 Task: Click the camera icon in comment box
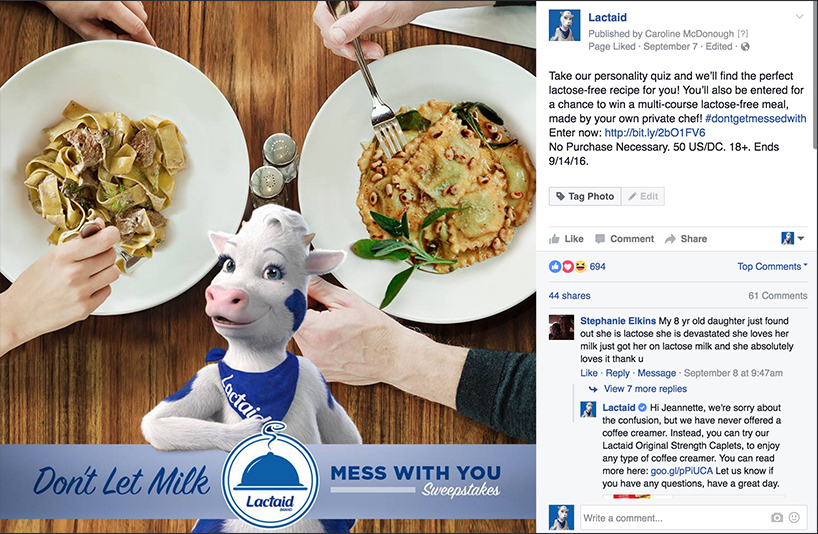click(x=777, y=517)
